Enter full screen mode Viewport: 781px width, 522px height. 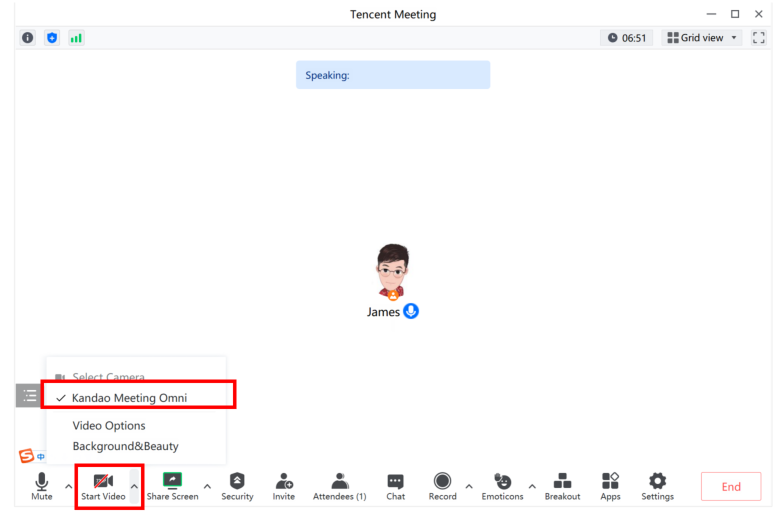pos(759,38)
